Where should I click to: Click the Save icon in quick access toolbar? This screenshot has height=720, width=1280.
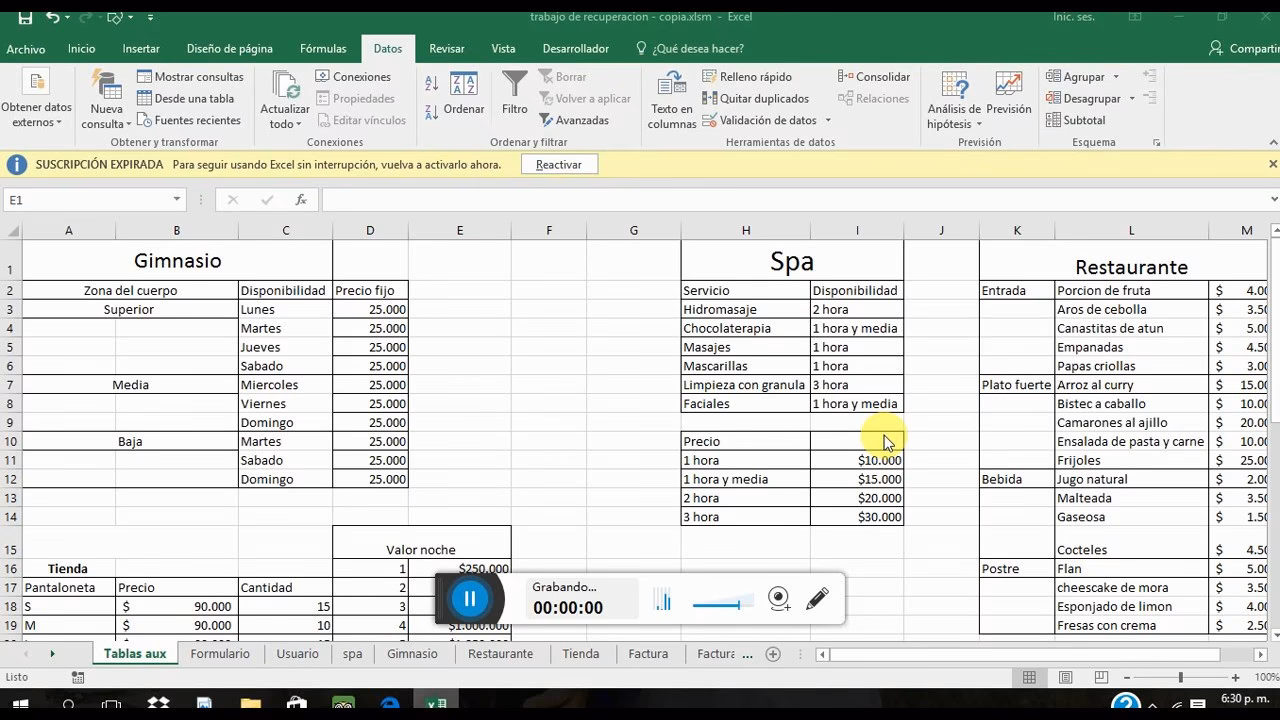click(x=24, y=17)
